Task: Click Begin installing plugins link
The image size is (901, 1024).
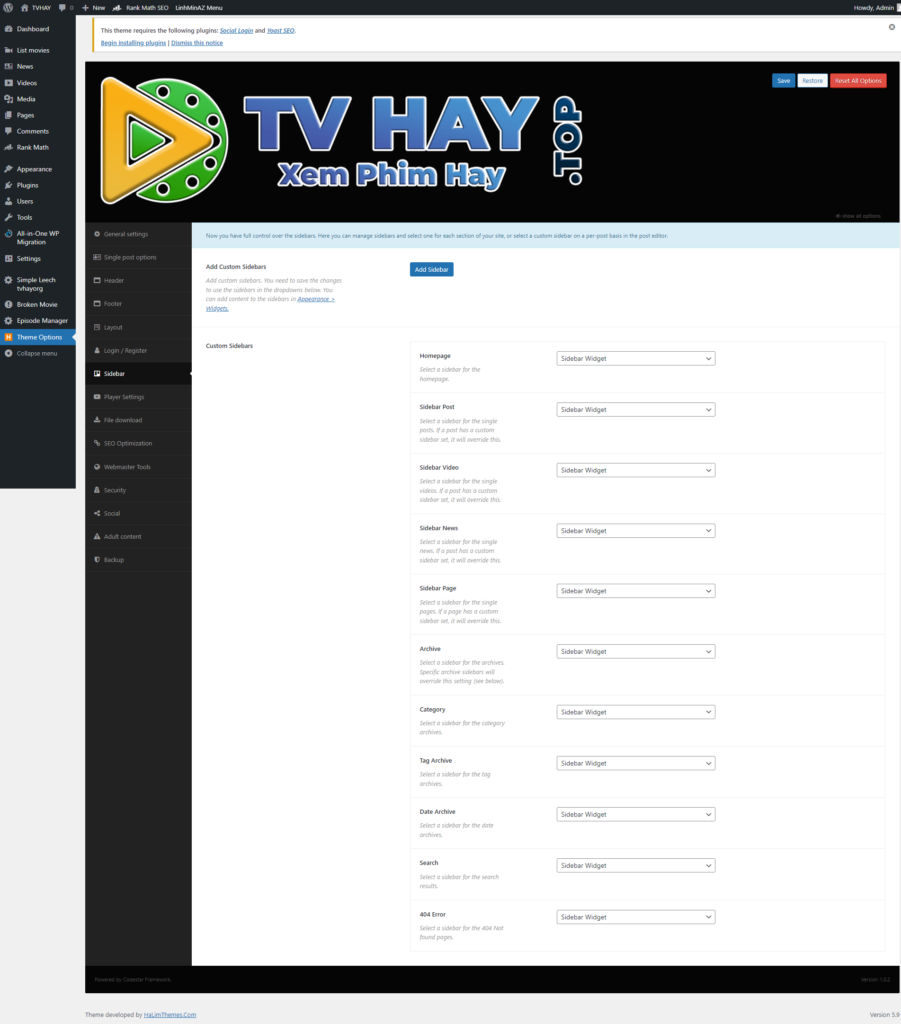Action: coord(133,43)
